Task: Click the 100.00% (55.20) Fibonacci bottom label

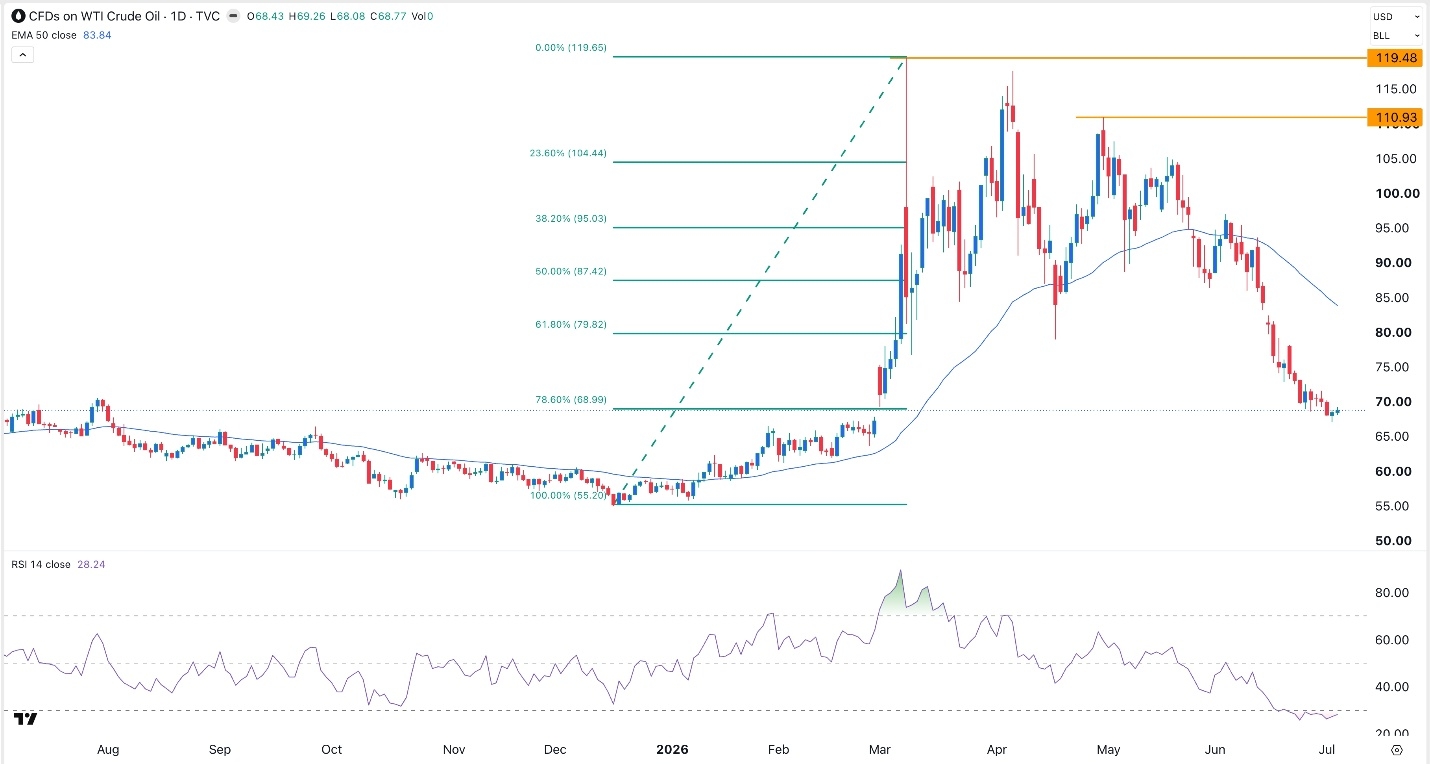Action: pyautogui.click(x=568, y=495)
